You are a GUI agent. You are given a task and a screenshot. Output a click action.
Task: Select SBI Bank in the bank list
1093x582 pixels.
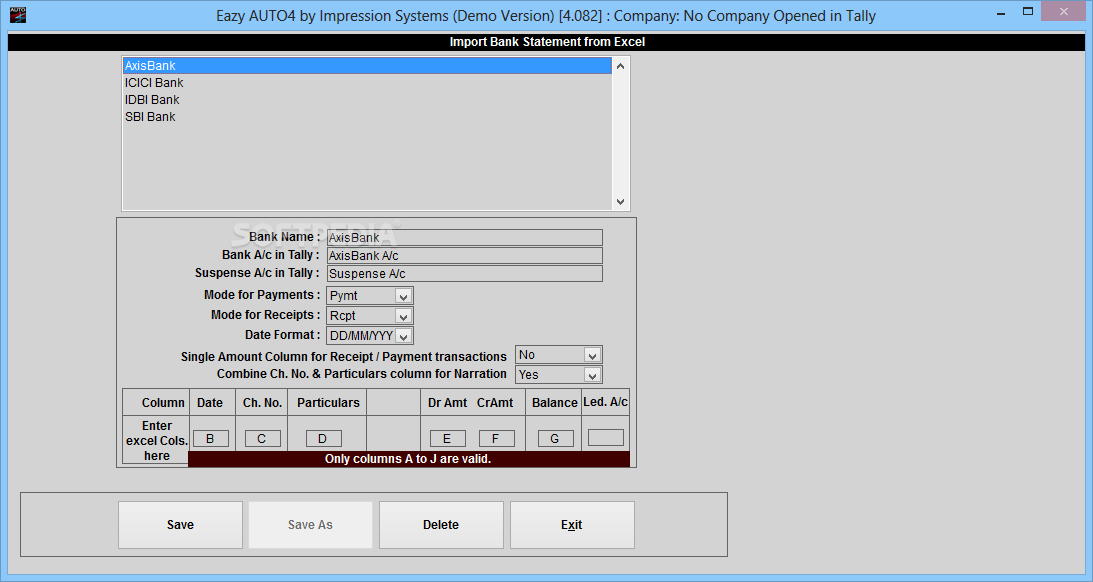367,117
